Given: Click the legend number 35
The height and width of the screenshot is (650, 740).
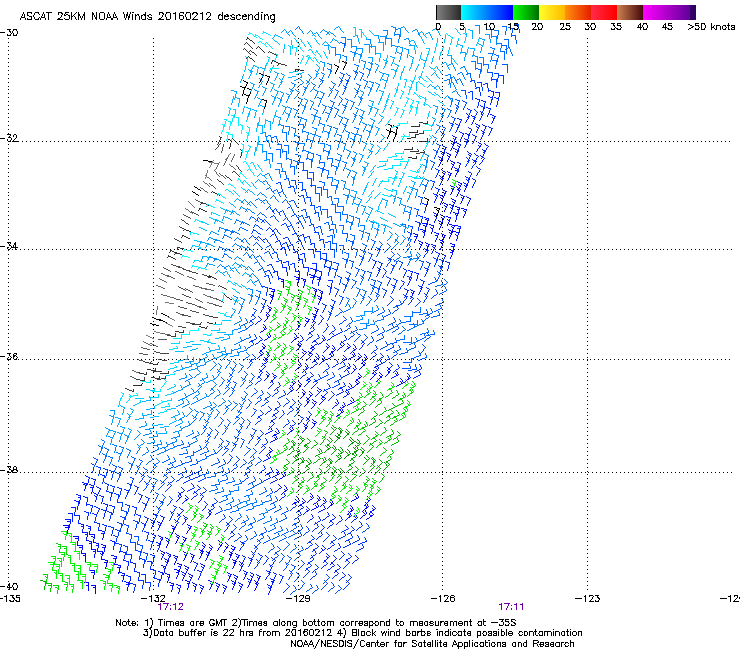Looking at the screenshot, I should tap(616, 27).
